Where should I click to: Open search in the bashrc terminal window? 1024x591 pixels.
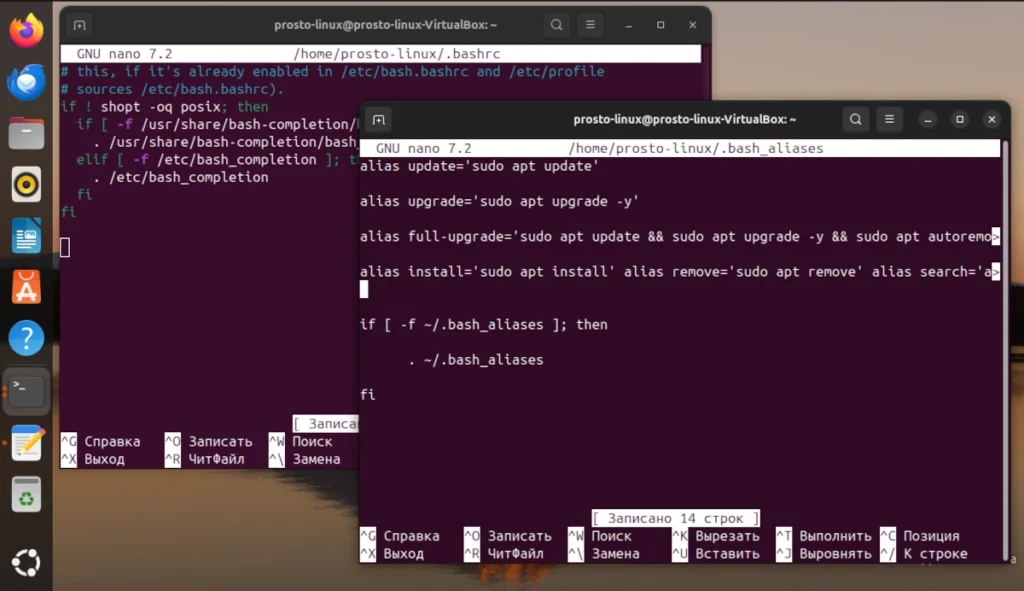[x=556, y=25]
